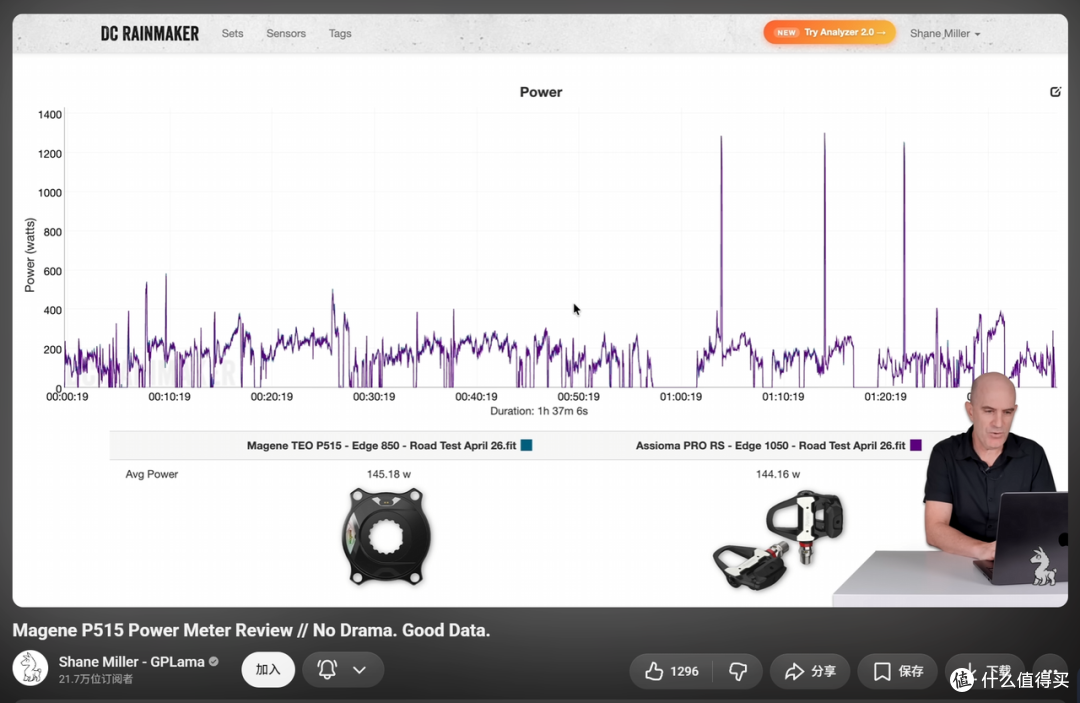Open the Shane Miller - GPLama channel avatar
1080x703 pixels.
click(x=30, y=669)
